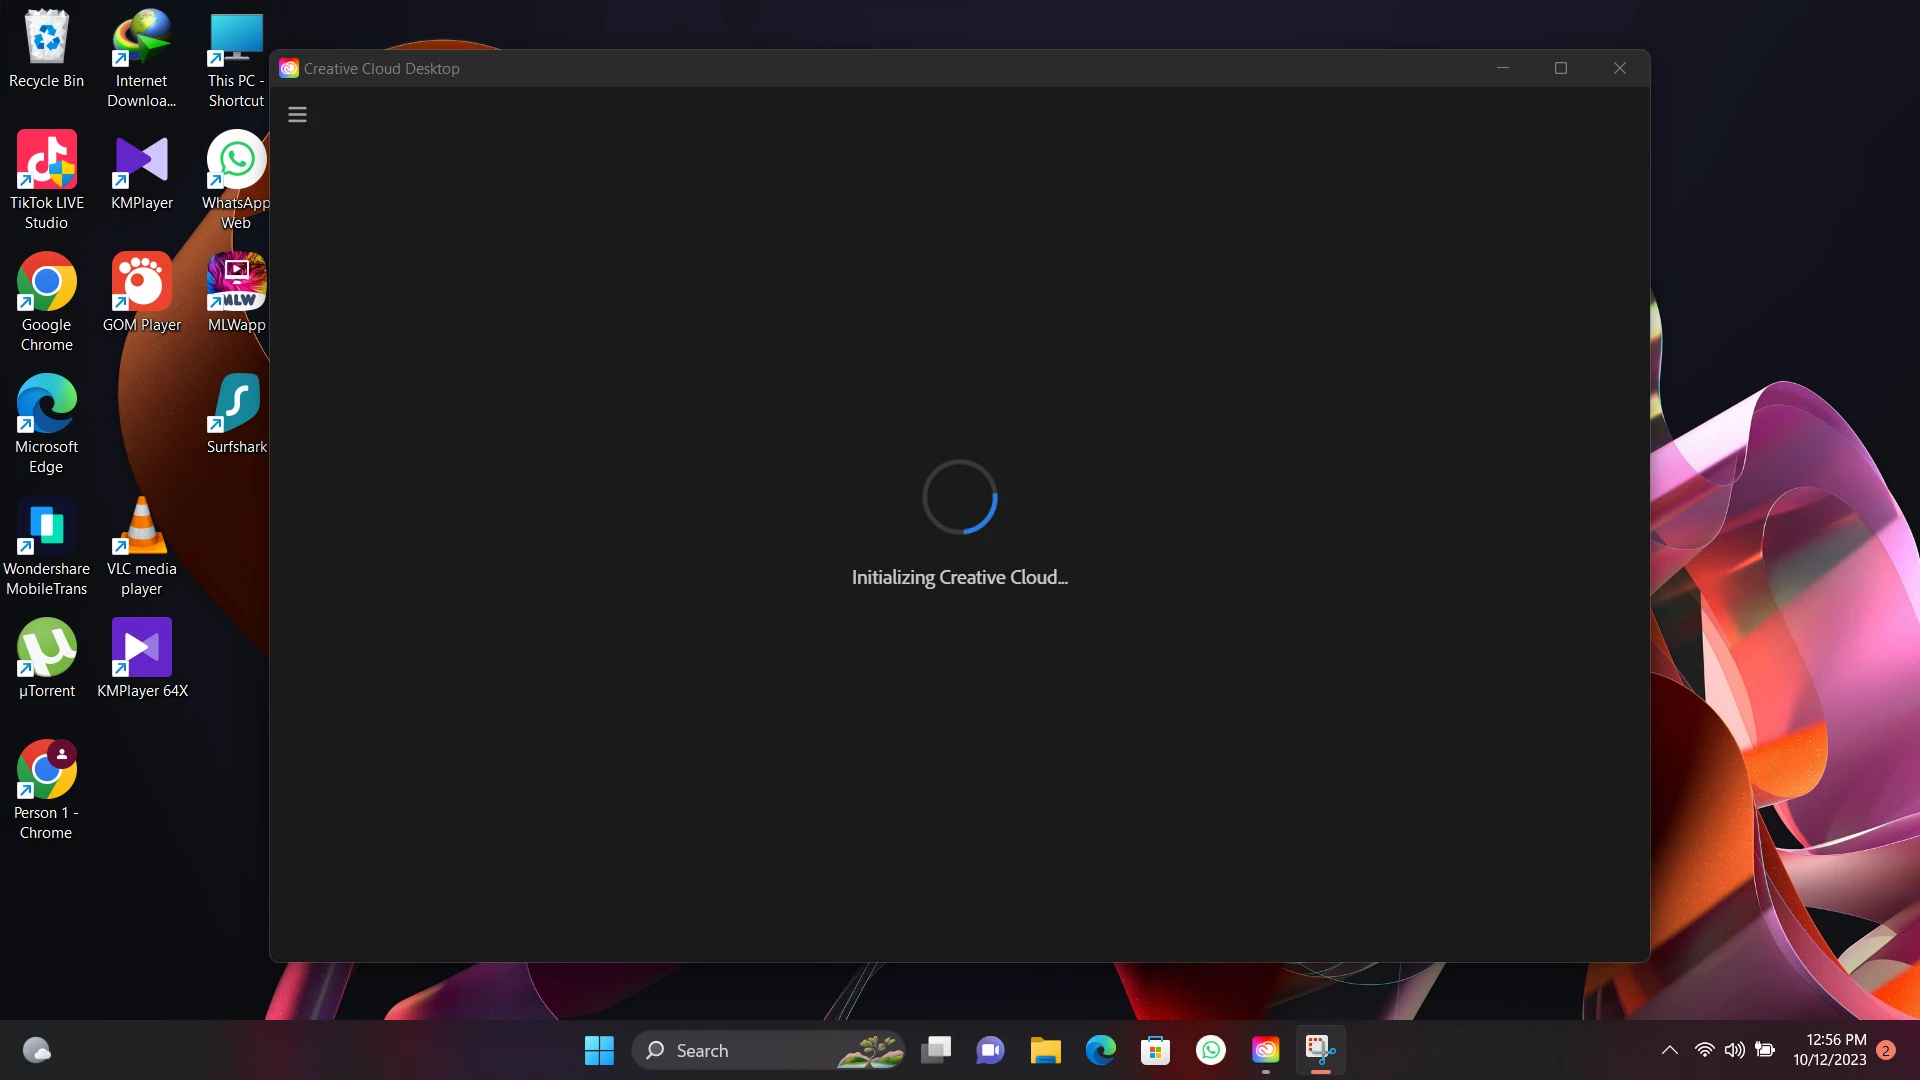Open the clock and date panel

pyautogui.click(x=1829, y=1050)
